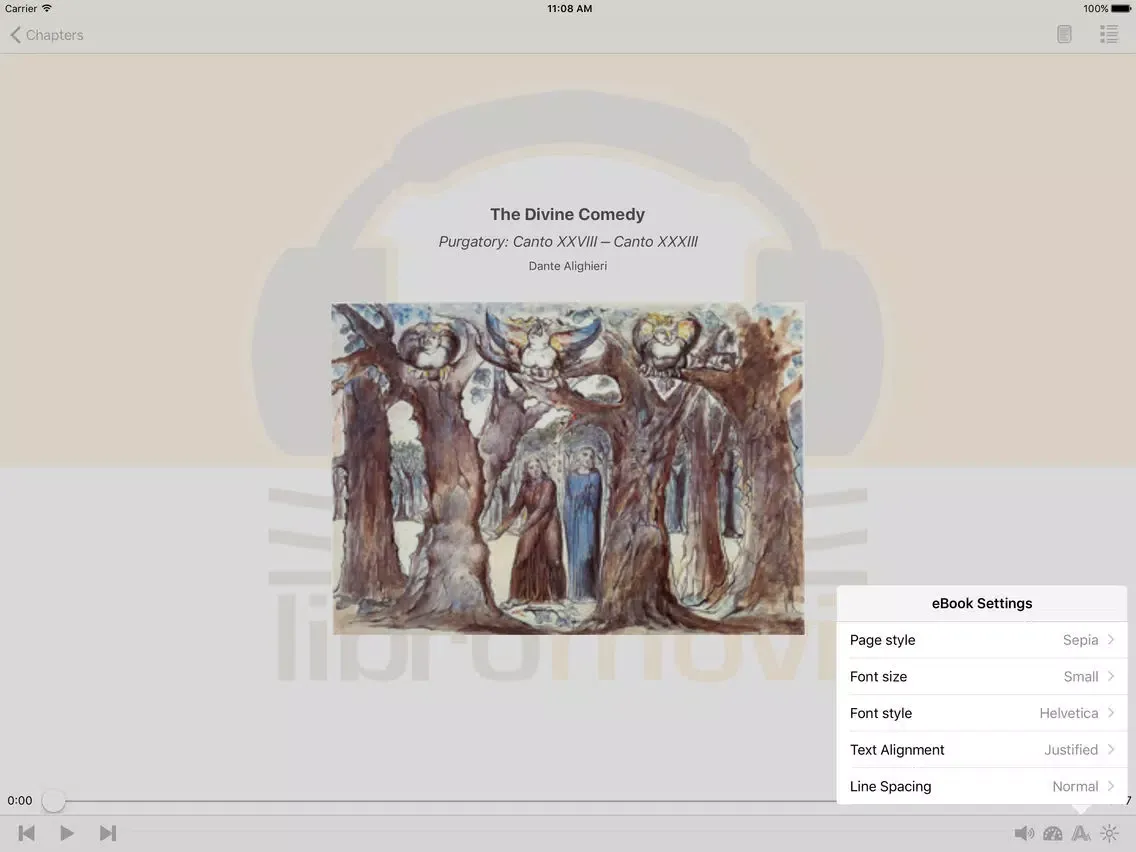Open the volume speaker control
The width and height of the screenshot is (1136, 852).
[1024, 833]
